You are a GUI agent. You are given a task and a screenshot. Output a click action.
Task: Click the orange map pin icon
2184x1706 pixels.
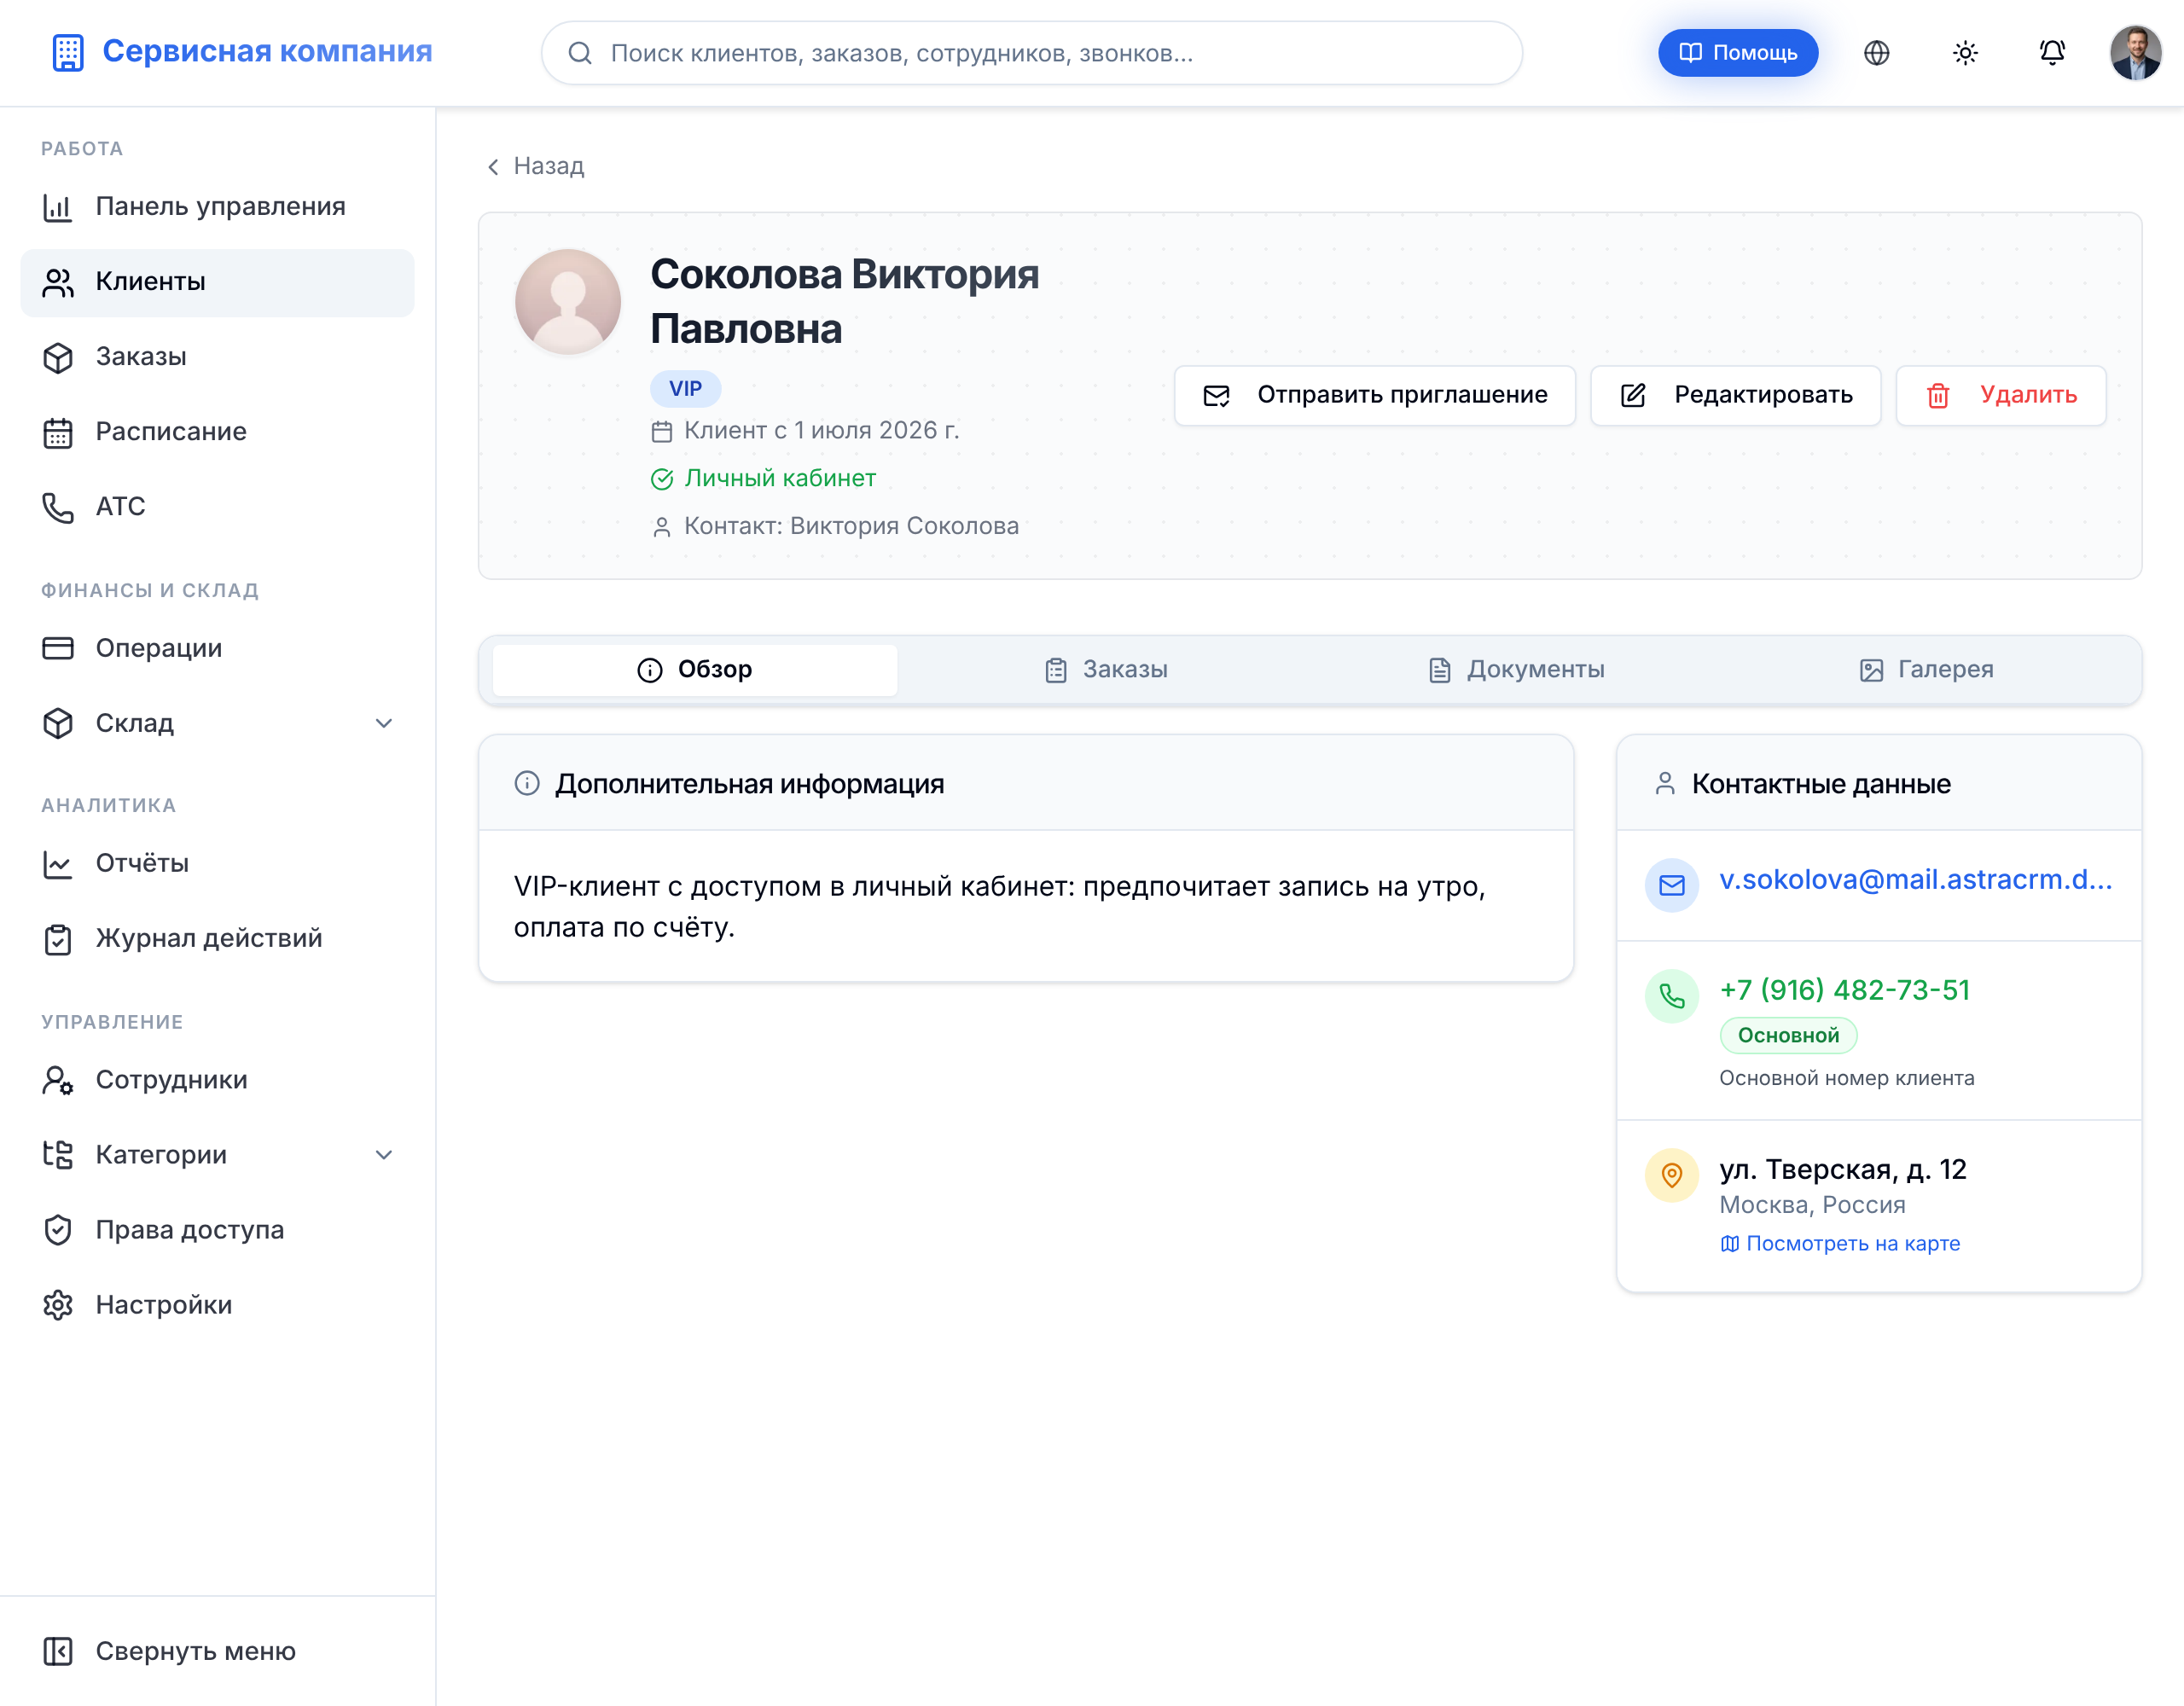pyautogui.click(x=1671, y=1175)
